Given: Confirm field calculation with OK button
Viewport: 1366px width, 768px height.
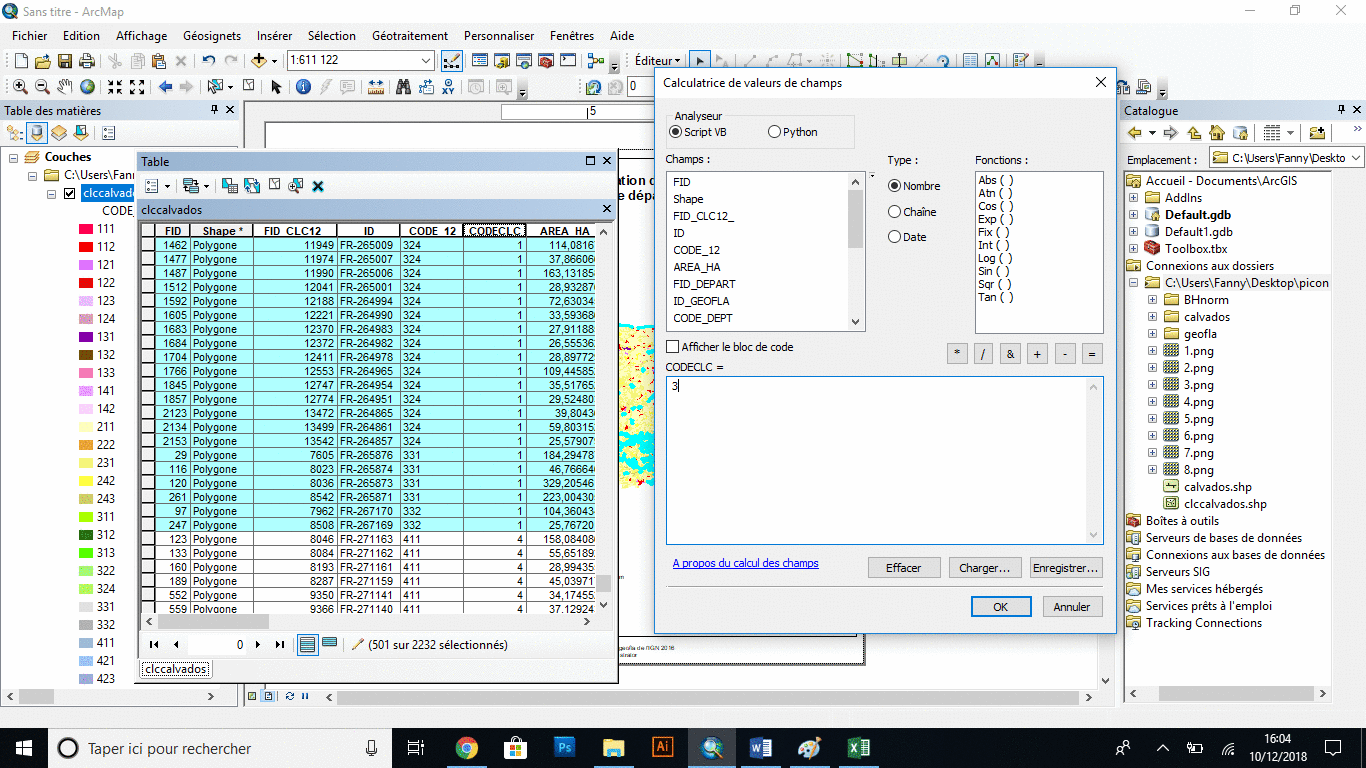Looking at the screenshot, I should 1001,606.
